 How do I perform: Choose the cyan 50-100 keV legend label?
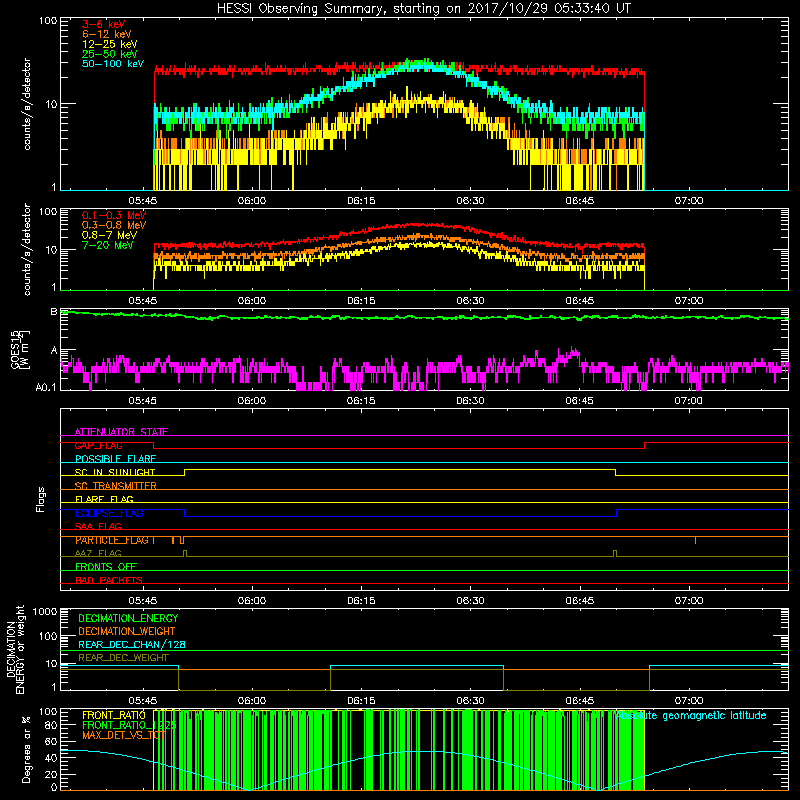[112, 64]
